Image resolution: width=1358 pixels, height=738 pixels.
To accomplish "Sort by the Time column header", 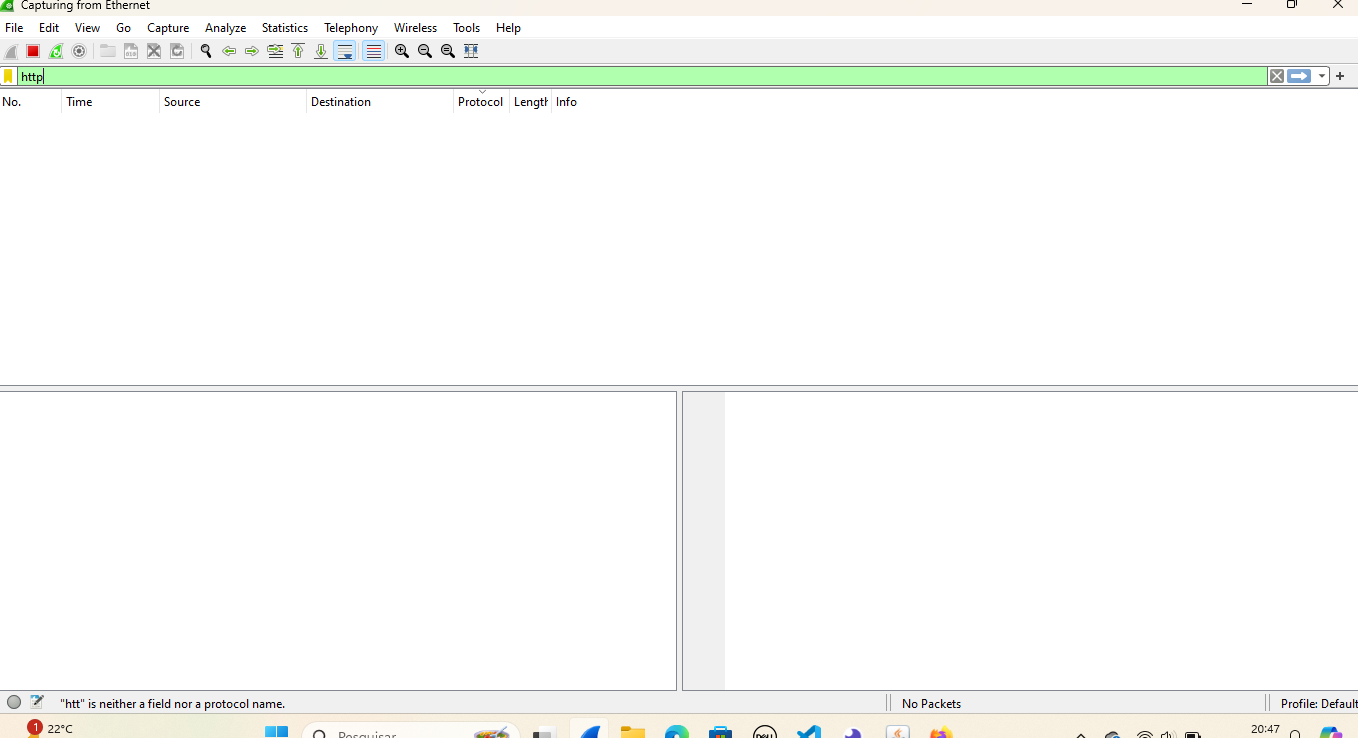I will [x=111, y=102].
